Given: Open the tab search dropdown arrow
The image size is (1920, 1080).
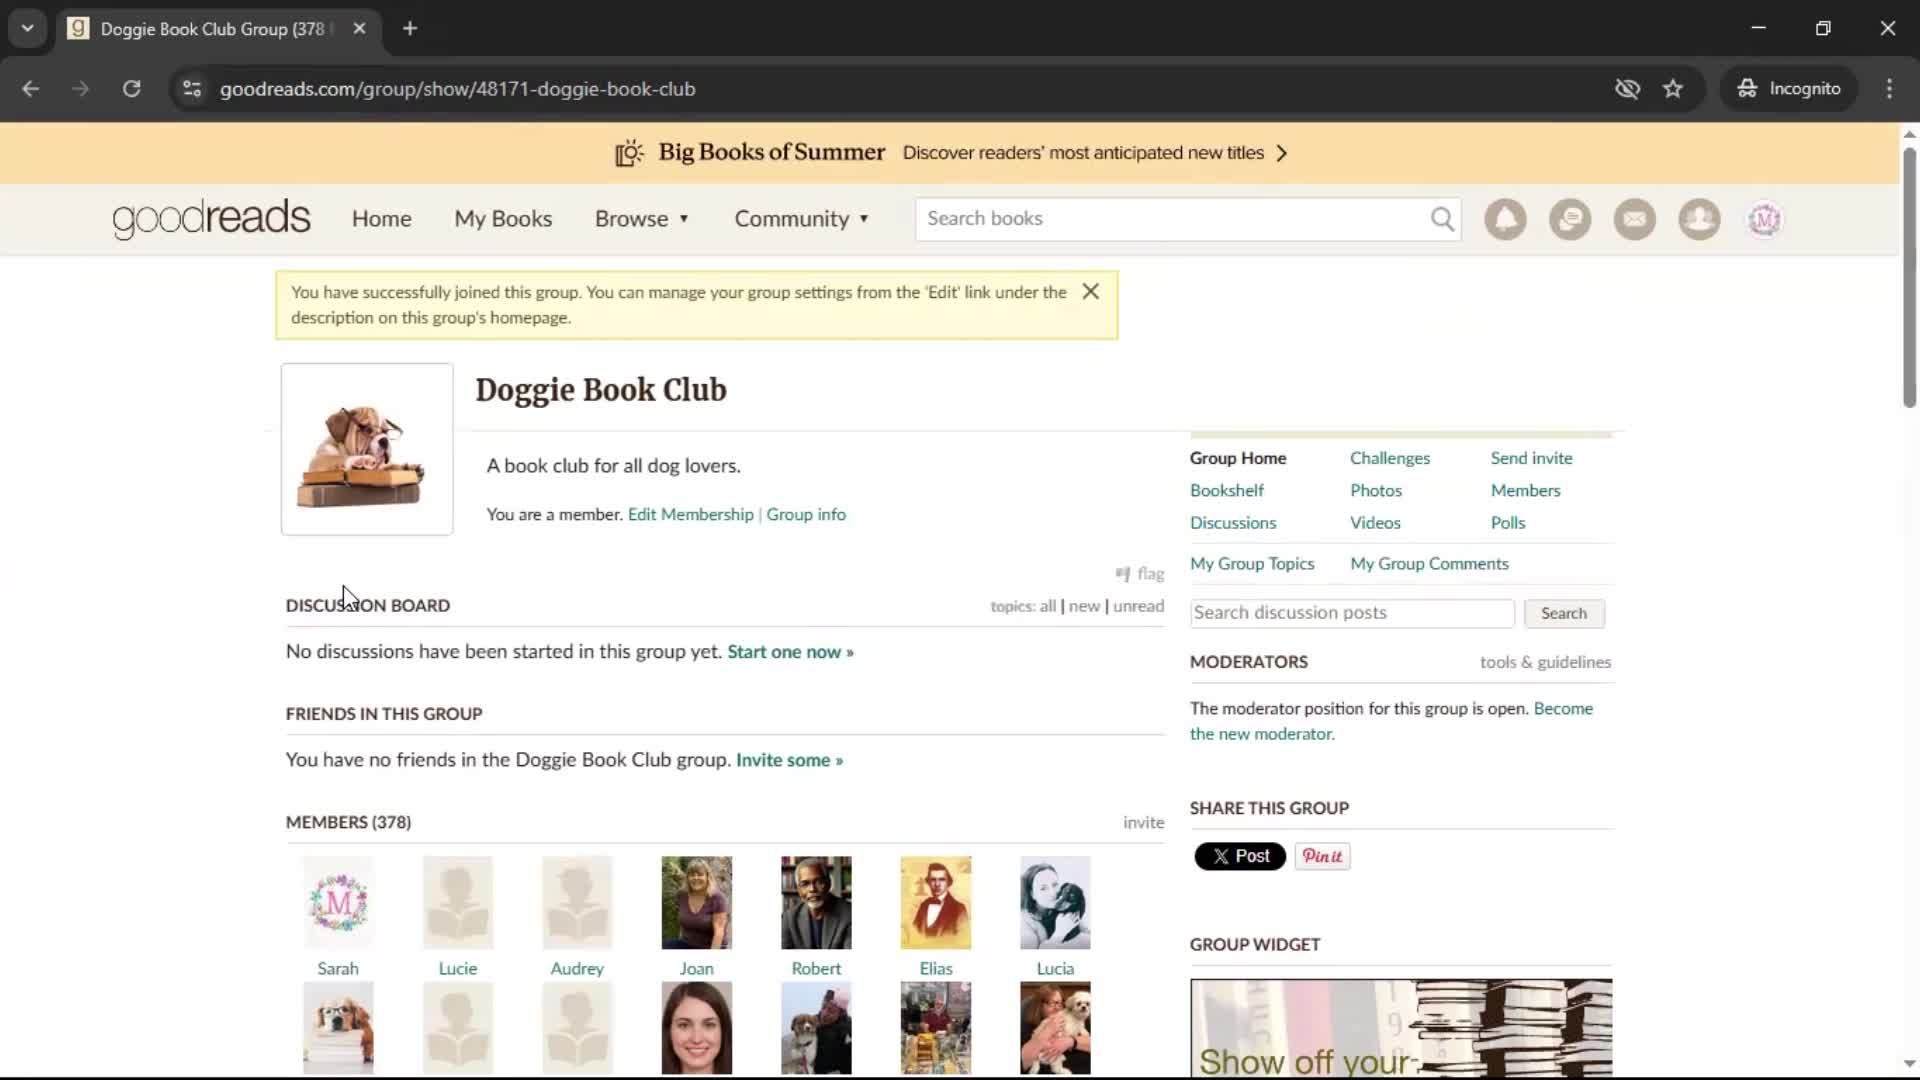Looking at the screenshot, I should 28,29.
